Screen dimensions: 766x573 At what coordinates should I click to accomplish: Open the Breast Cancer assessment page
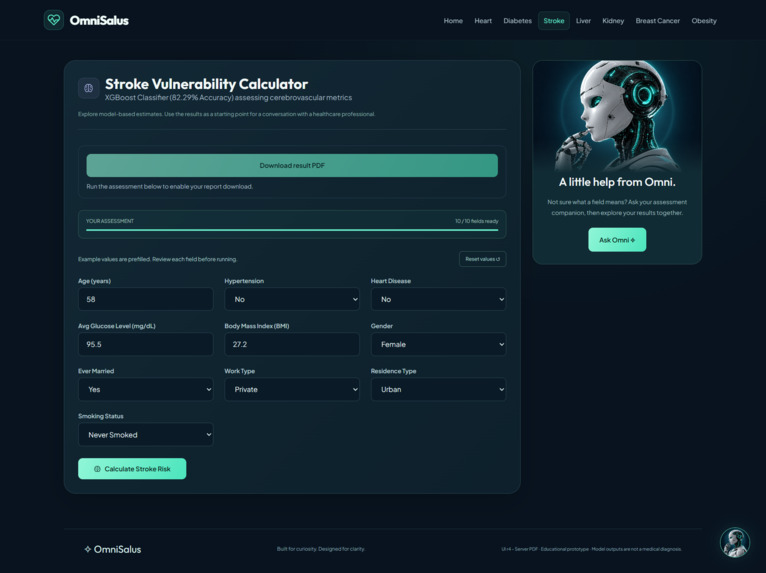(x=657, y=21)
